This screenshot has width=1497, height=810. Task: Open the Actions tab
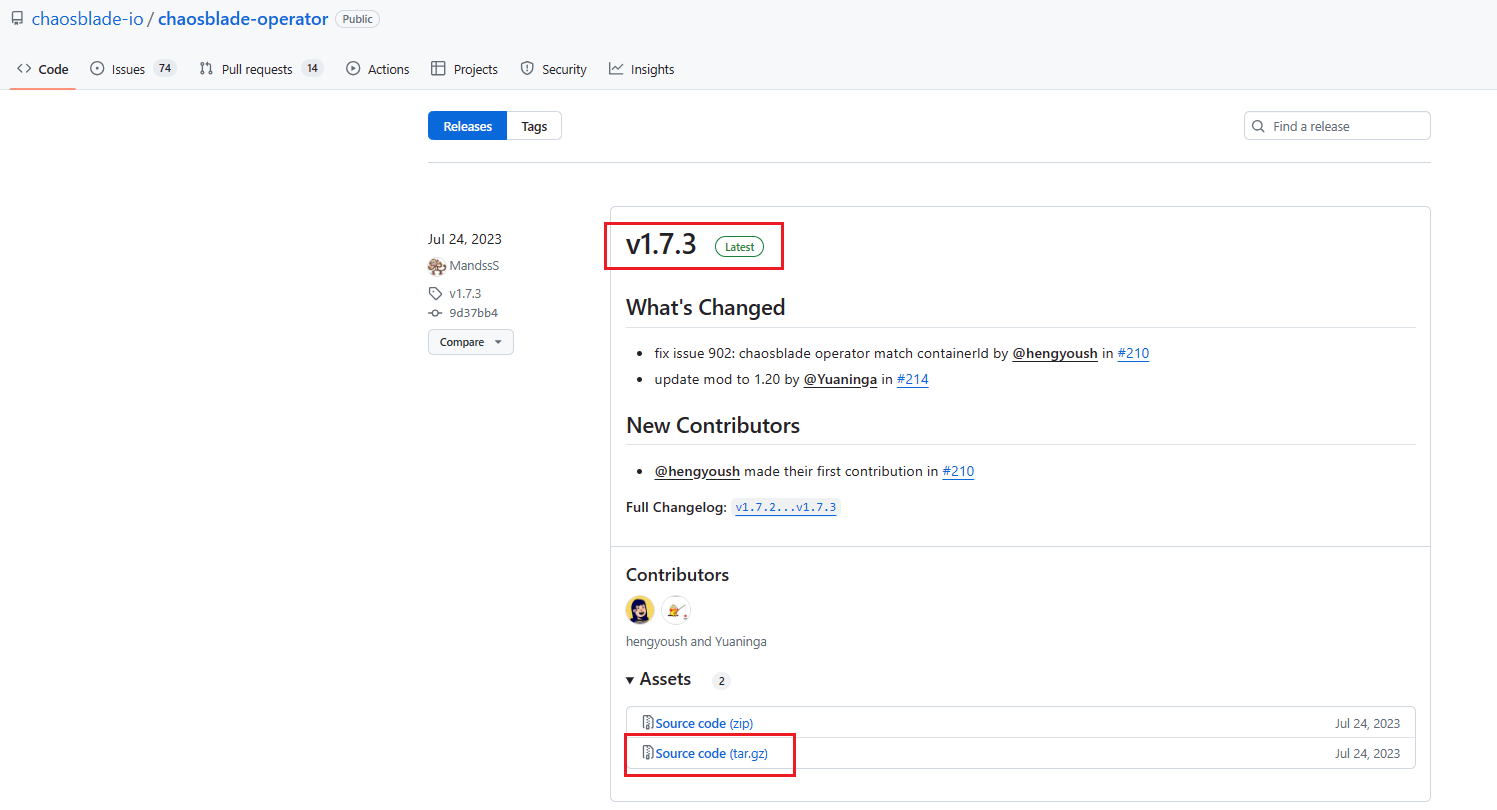(378, 69)
